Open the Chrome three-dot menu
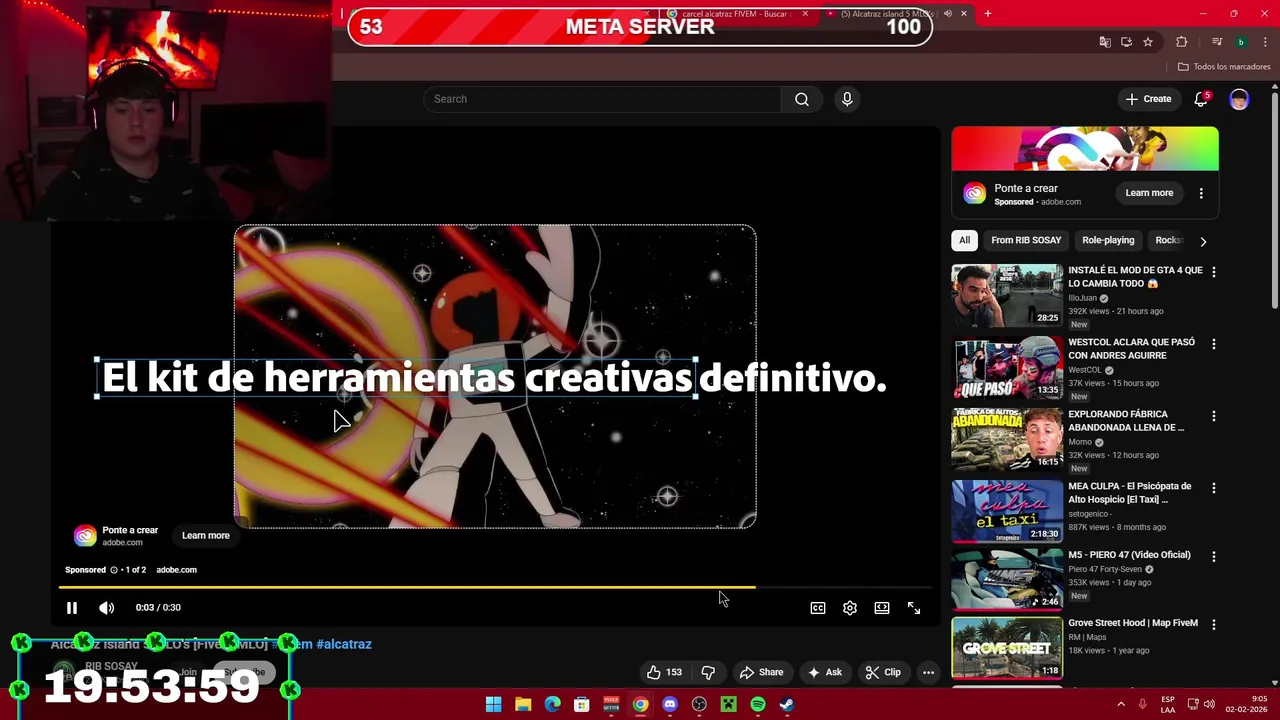The image size is (1280, 720). pyautogui.click(x=1264, y=42)
